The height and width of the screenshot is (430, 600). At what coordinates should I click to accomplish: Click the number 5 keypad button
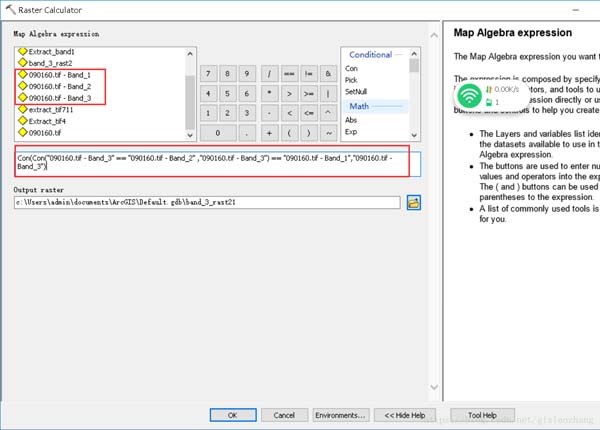point(227,93)
